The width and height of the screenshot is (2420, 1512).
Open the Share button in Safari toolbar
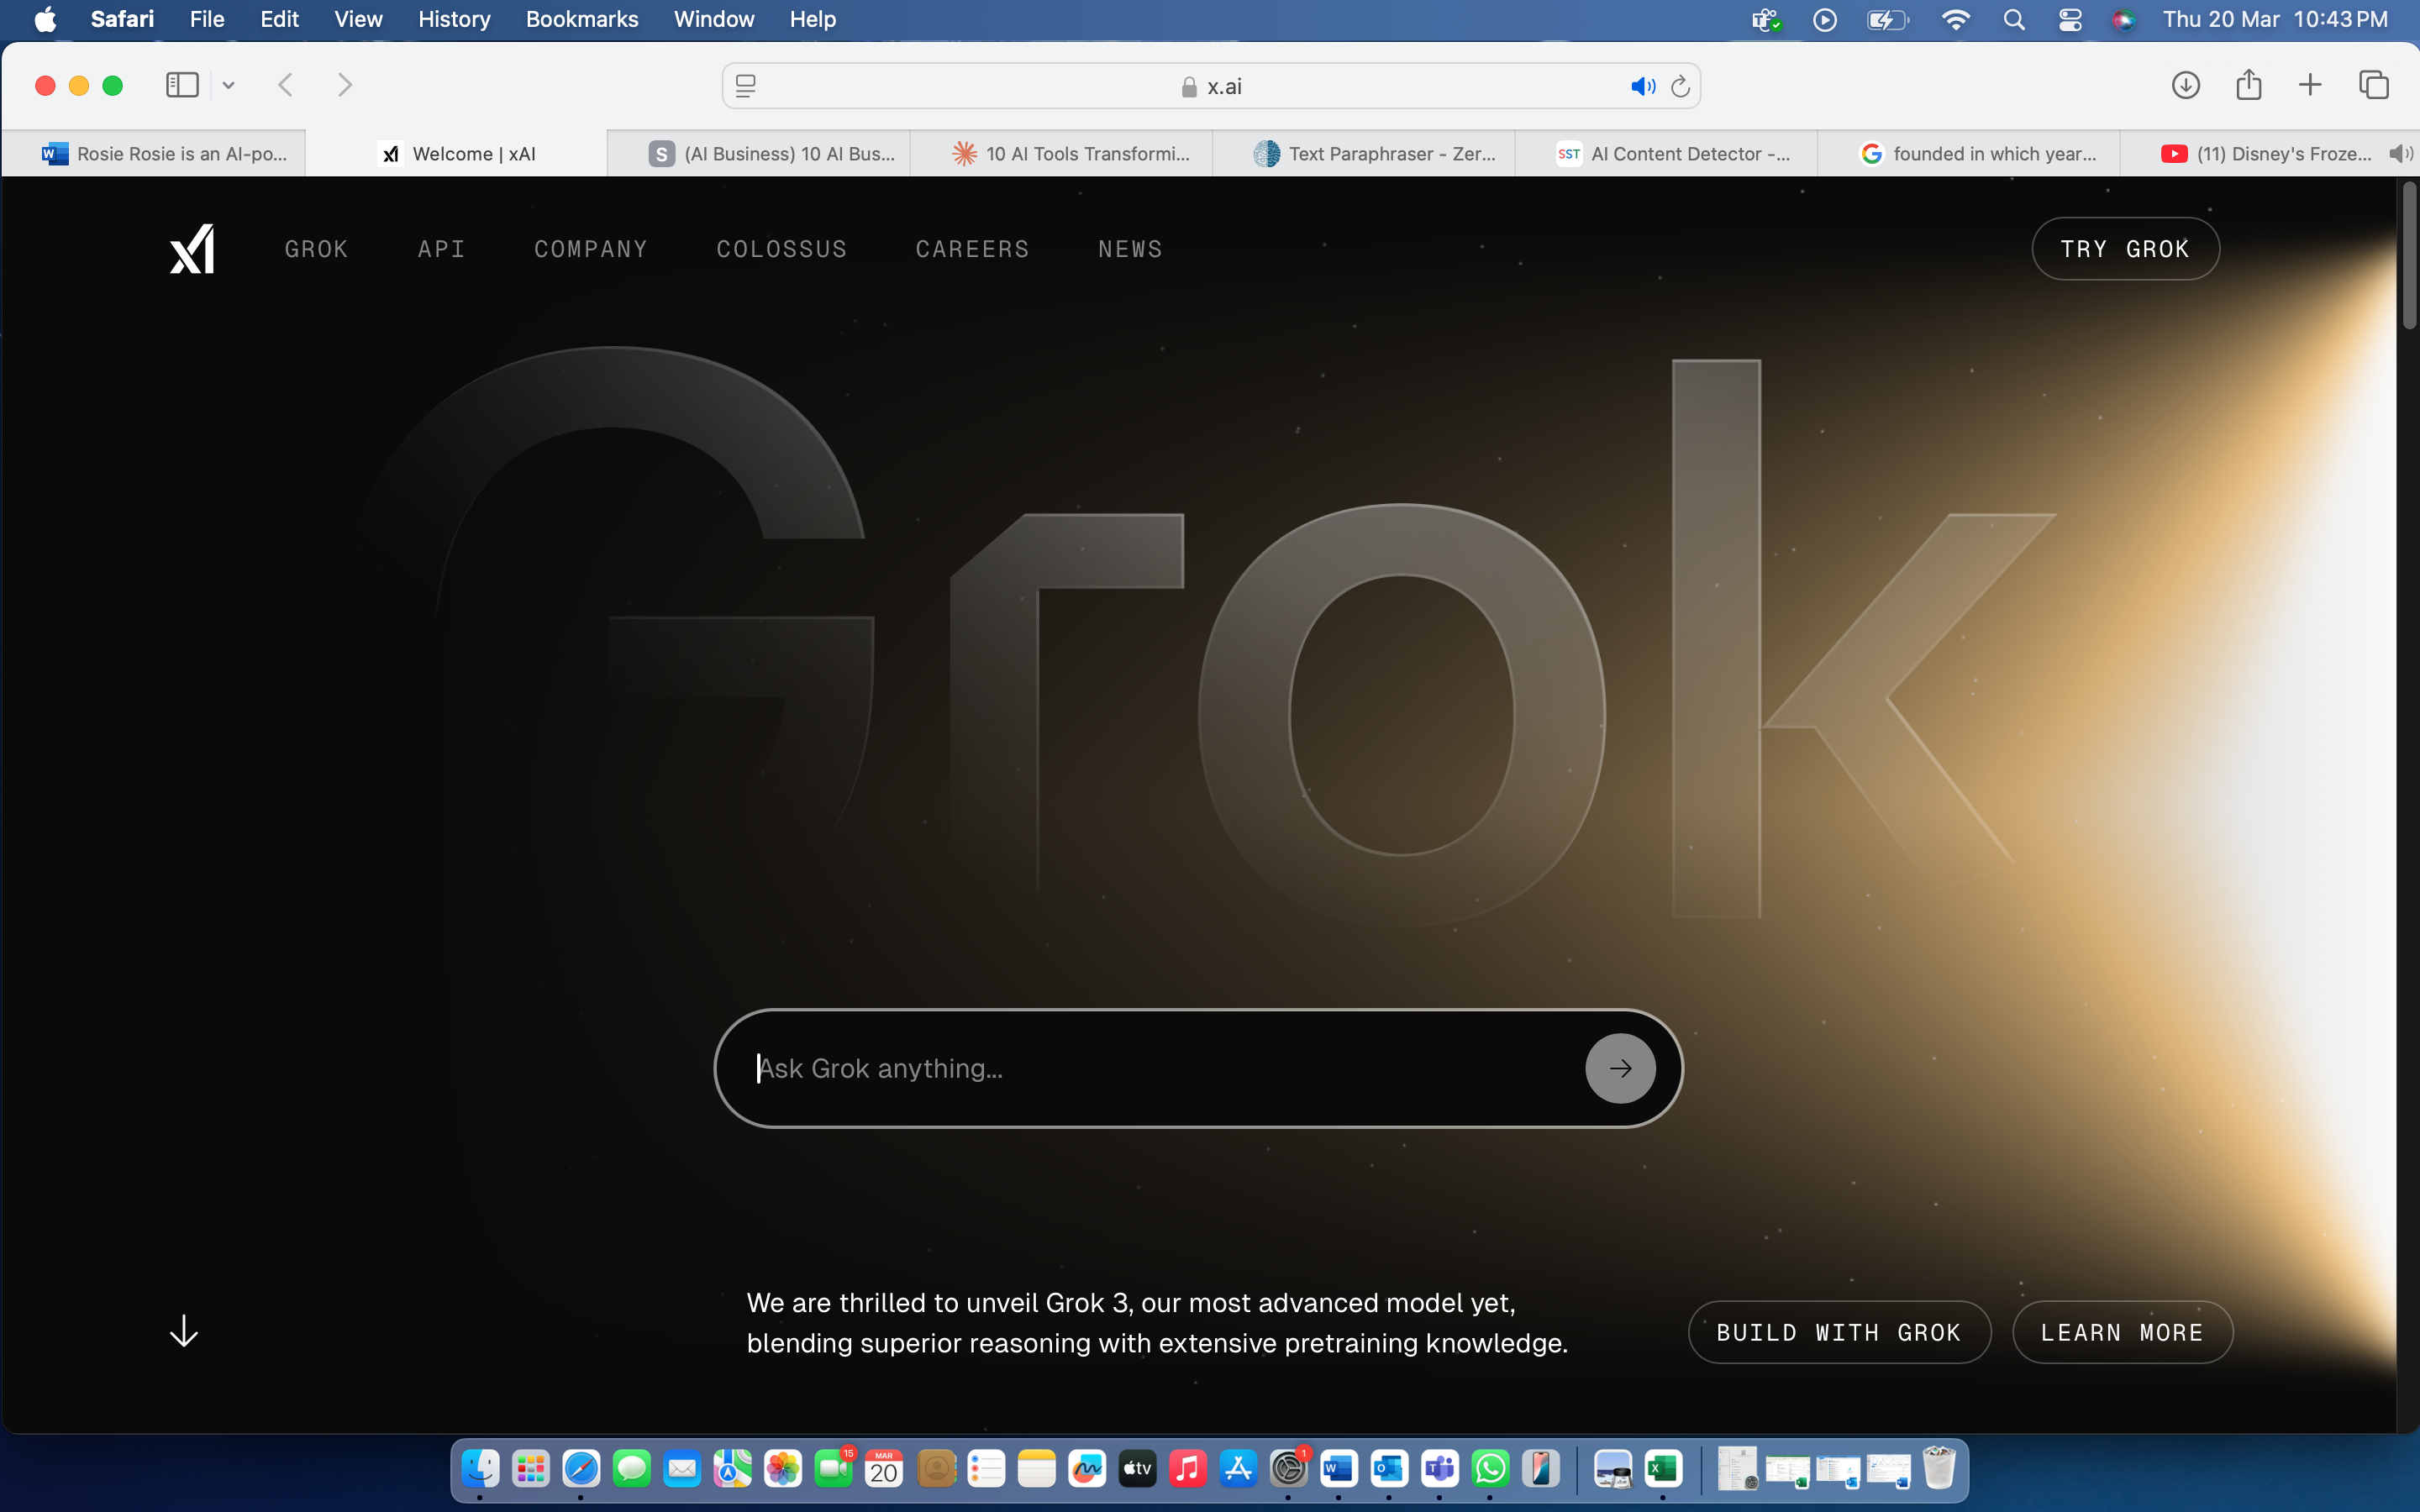point(2248,85)
